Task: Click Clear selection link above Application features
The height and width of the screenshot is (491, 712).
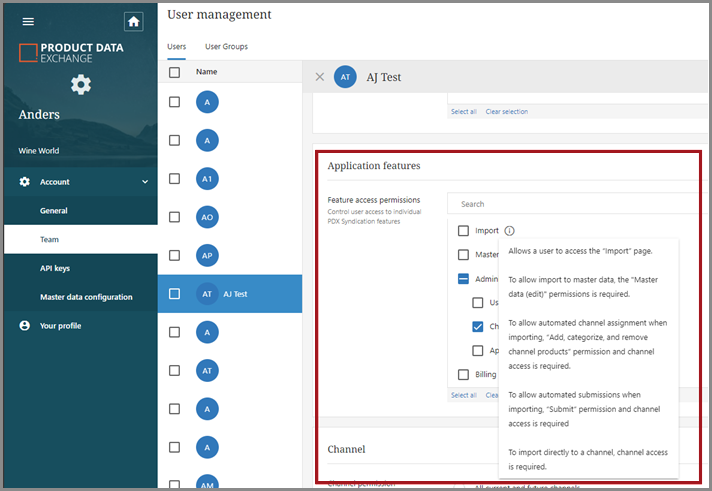Action: (506, 111)
